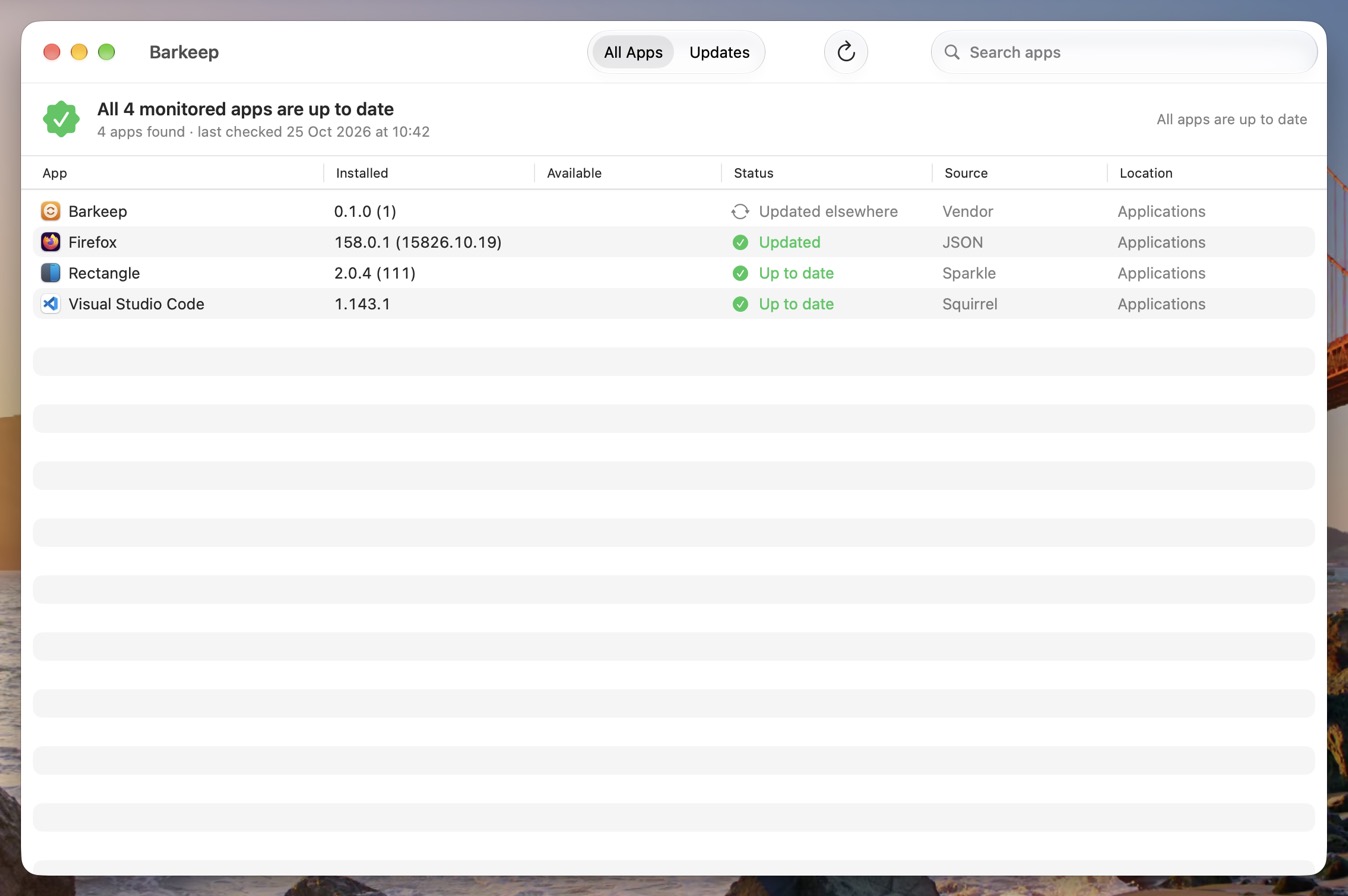The width and height of the screenshot is (1348, 896).
Task: Click the JSON source cell
Action: click(x=963, y=242)
